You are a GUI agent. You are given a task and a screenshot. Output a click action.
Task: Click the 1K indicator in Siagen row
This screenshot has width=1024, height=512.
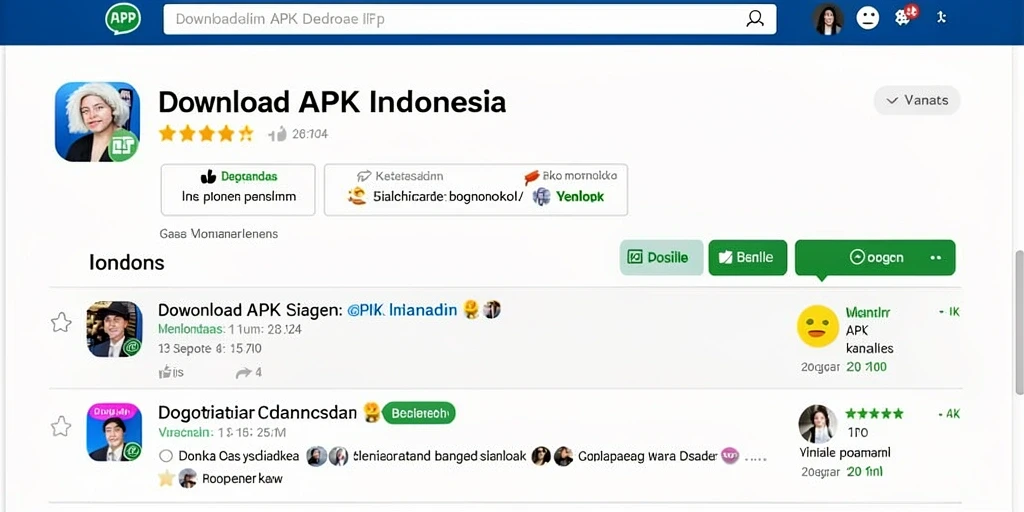[x=950, y=312]
